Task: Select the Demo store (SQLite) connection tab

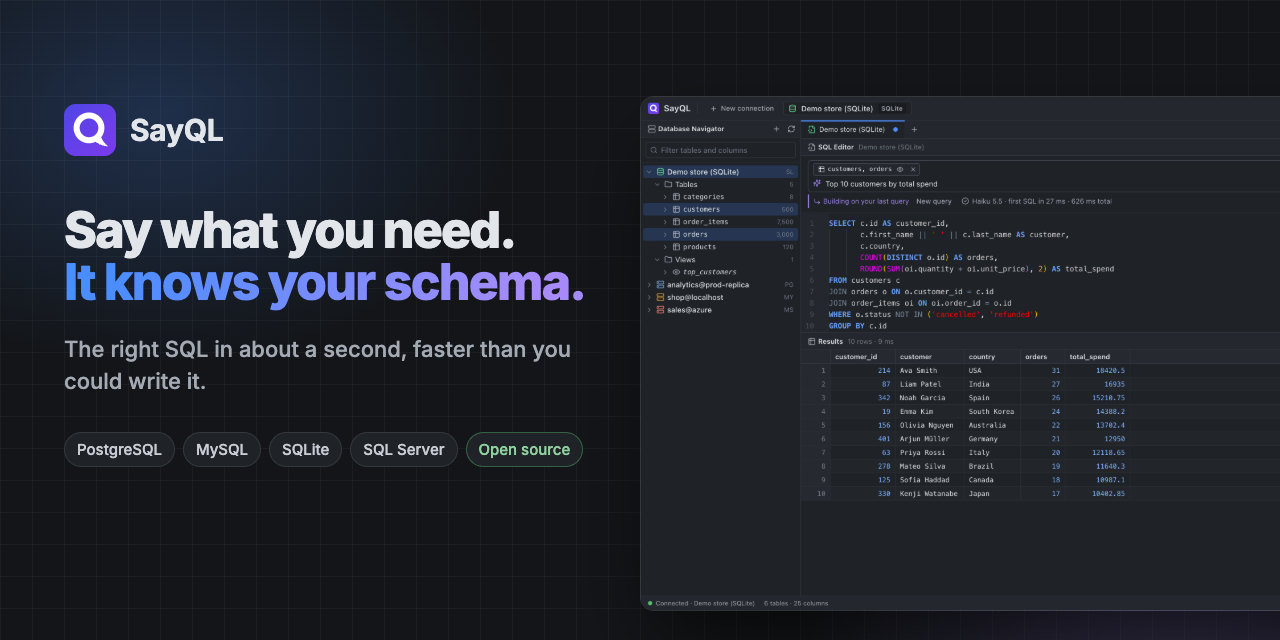Action: 846,108
